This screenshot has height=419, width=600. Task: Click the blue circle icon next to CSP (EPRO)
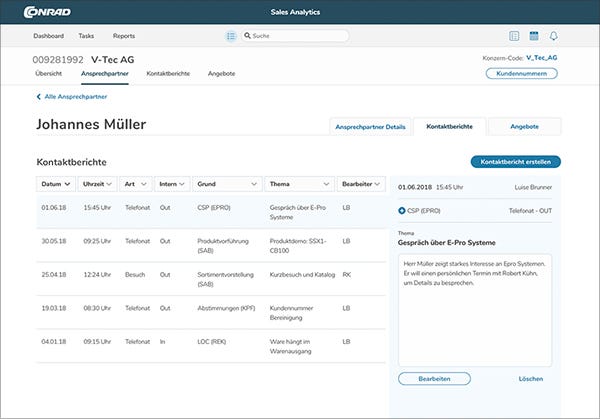pos(401,210)
